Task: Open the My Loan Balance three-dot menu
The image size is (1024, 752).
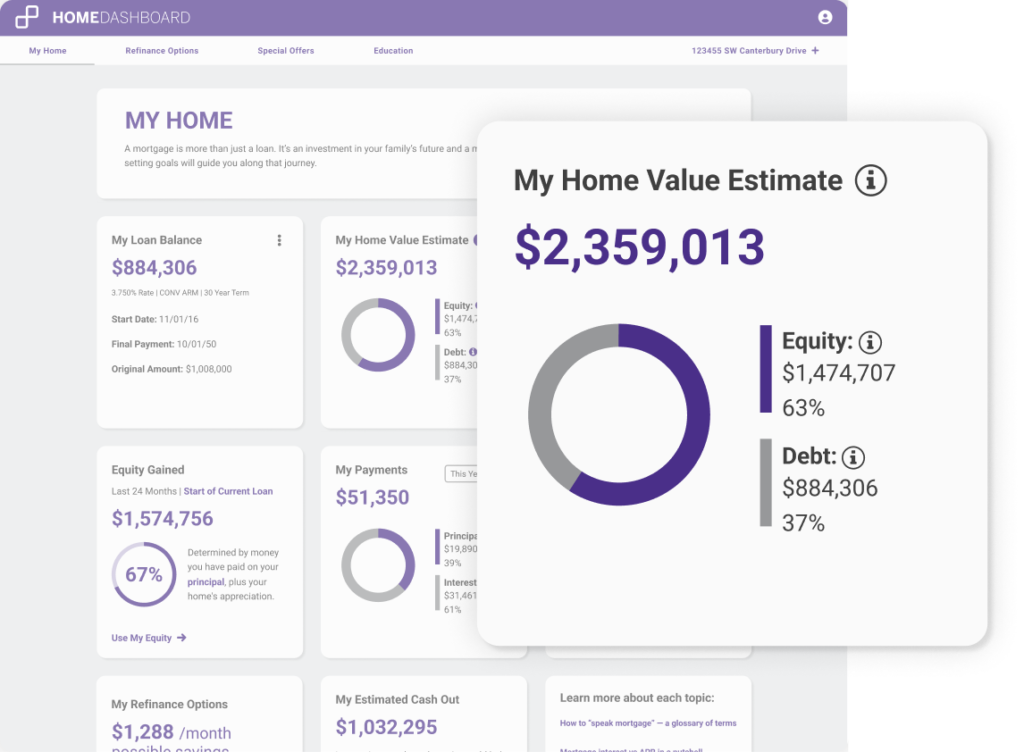Action: coord(280,240)
